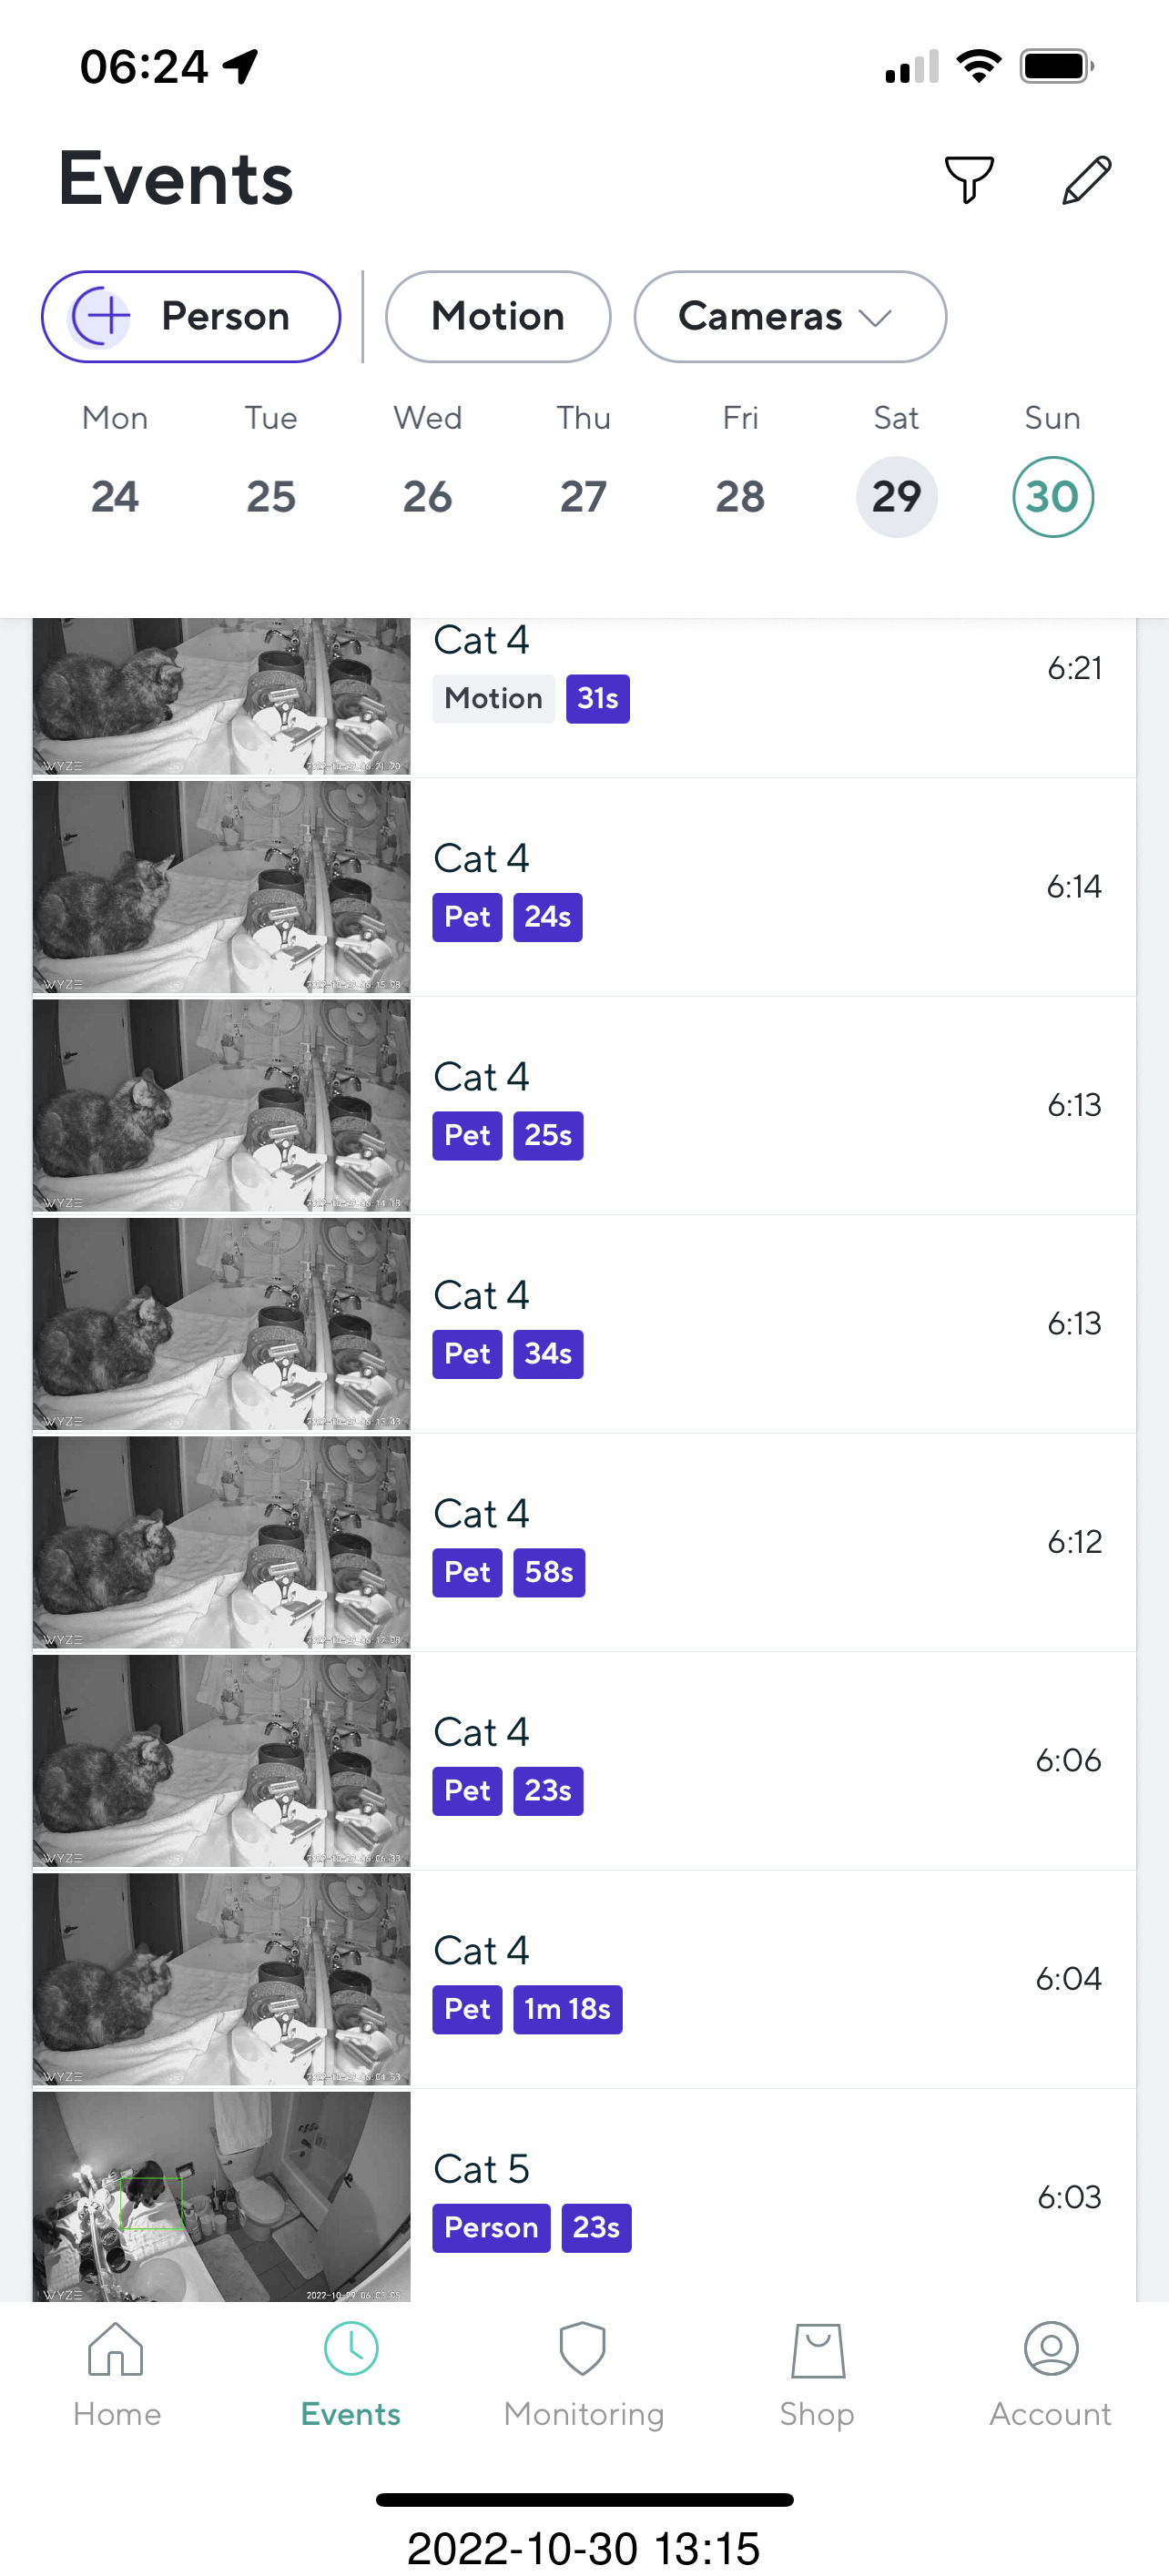Open the Cat 5 Person event thumbnail
This screenshot has height=2576, width=1169.
coord(221,2196)
